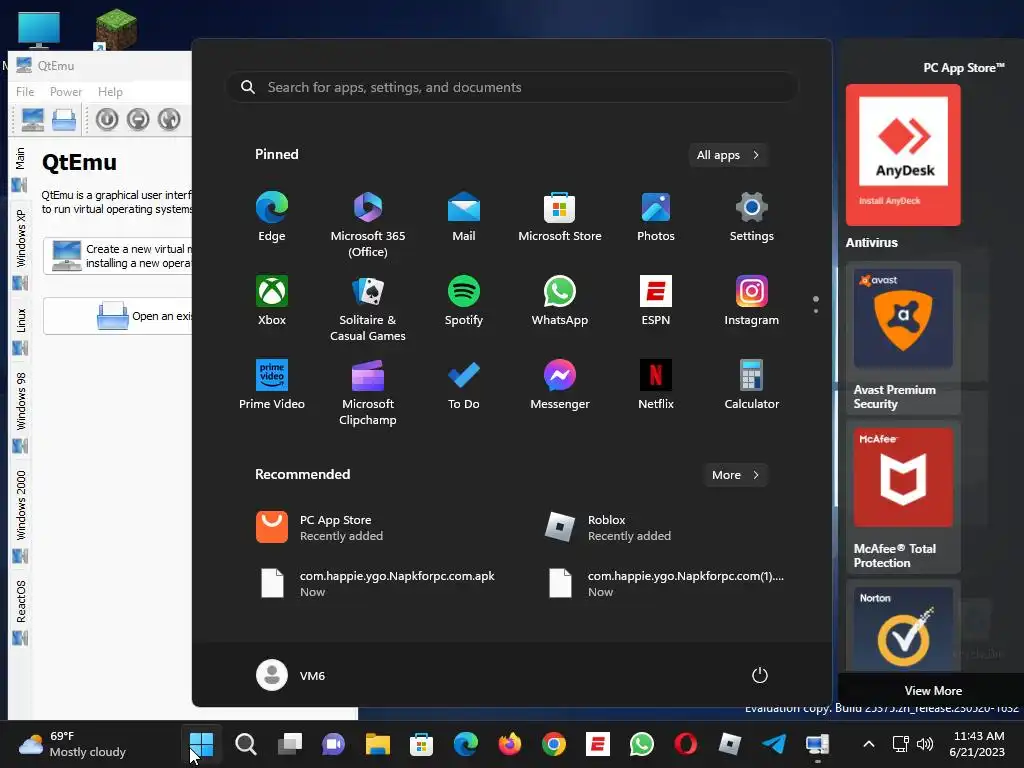Open Telegram from the taskbar
The image size is (1024, 768).
(x=774, y=744)
